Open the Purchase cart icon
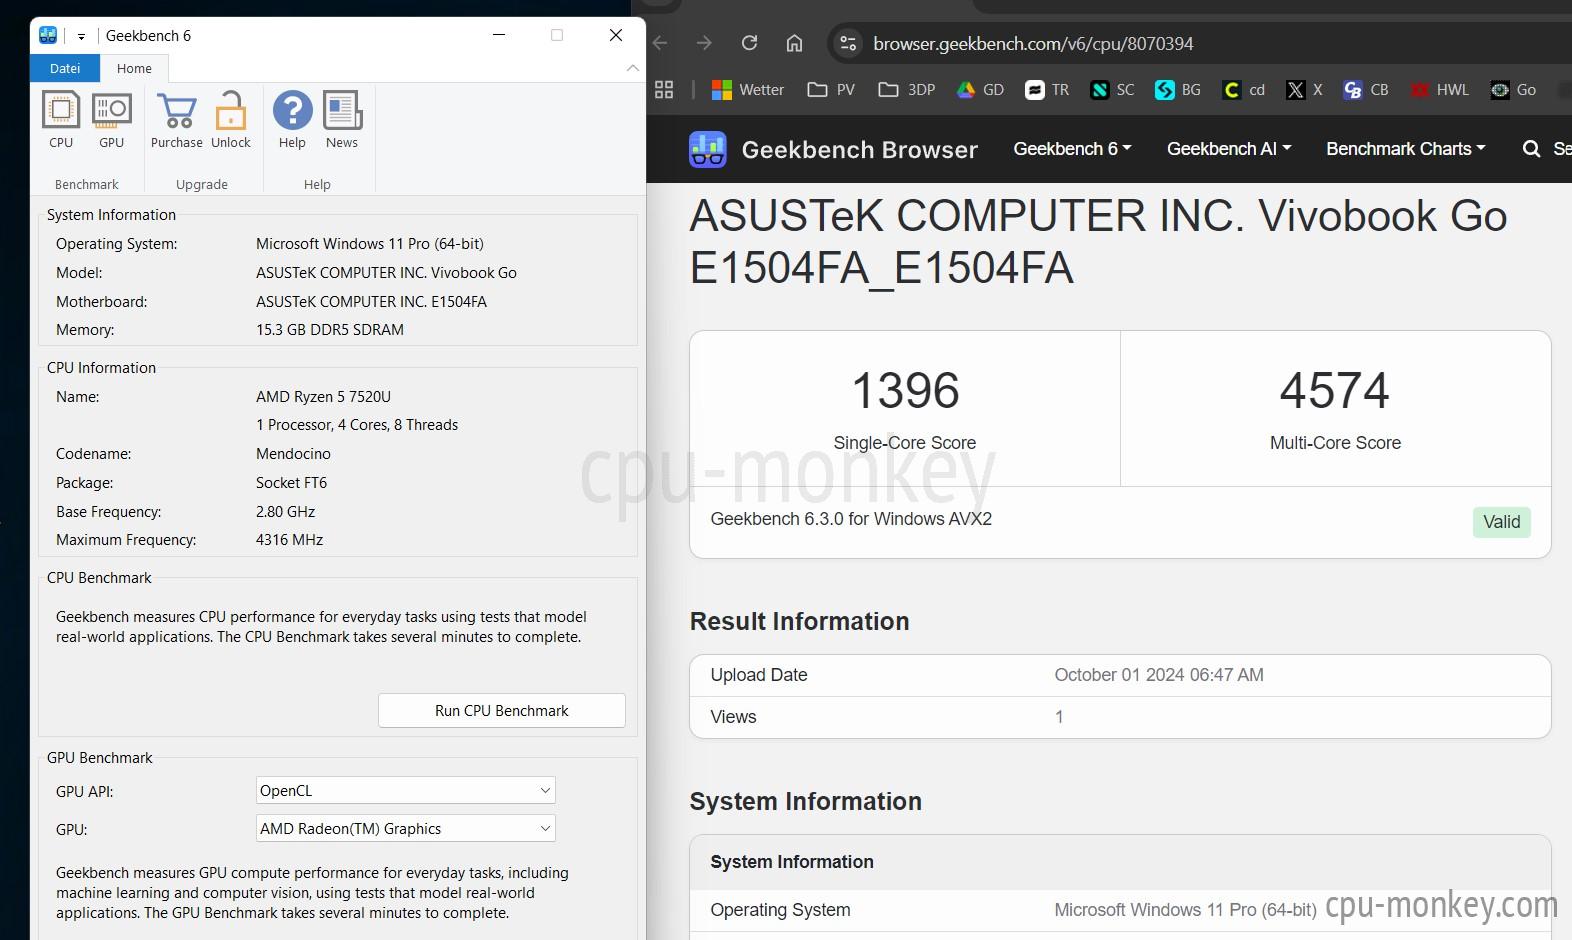 point(177,110)
